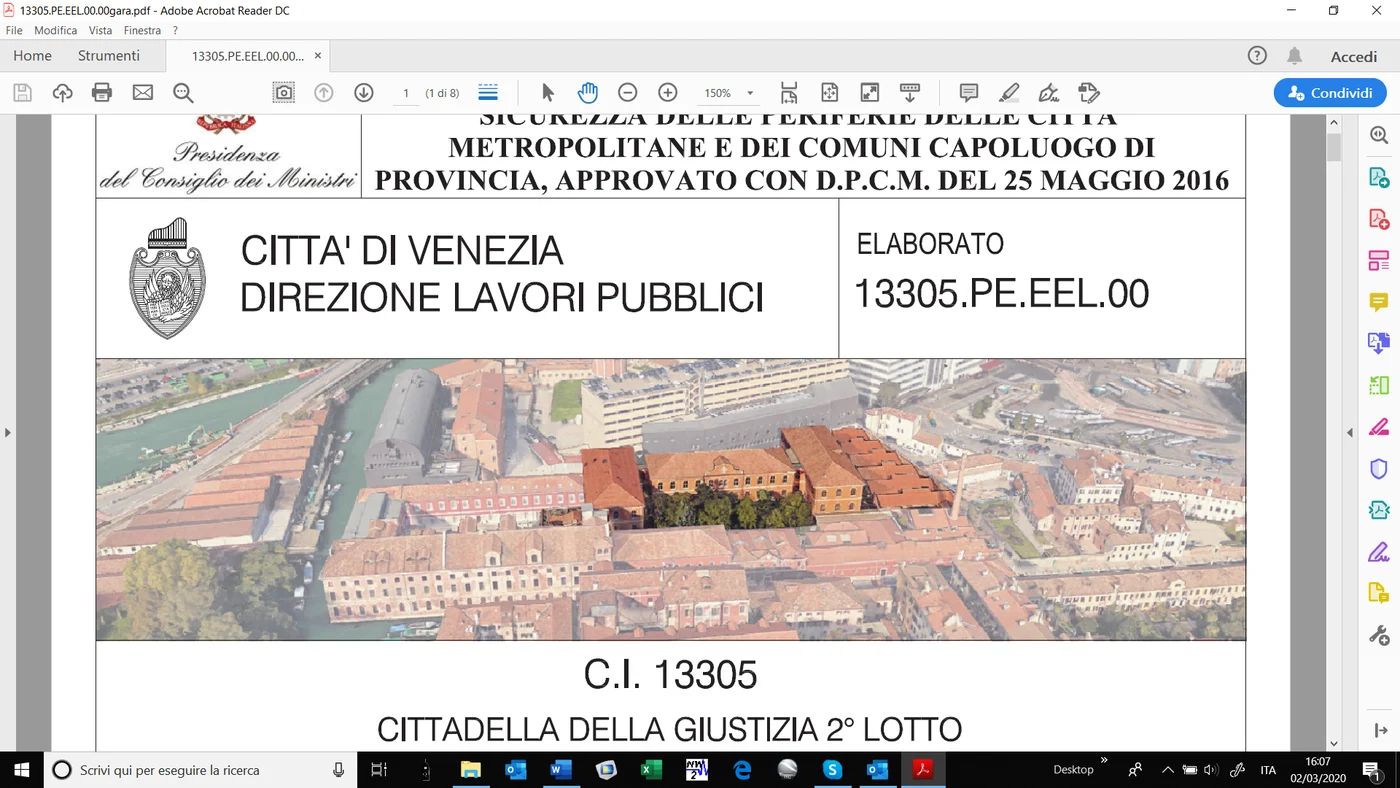
Task: Open the File menu
Action: point(14,31)
